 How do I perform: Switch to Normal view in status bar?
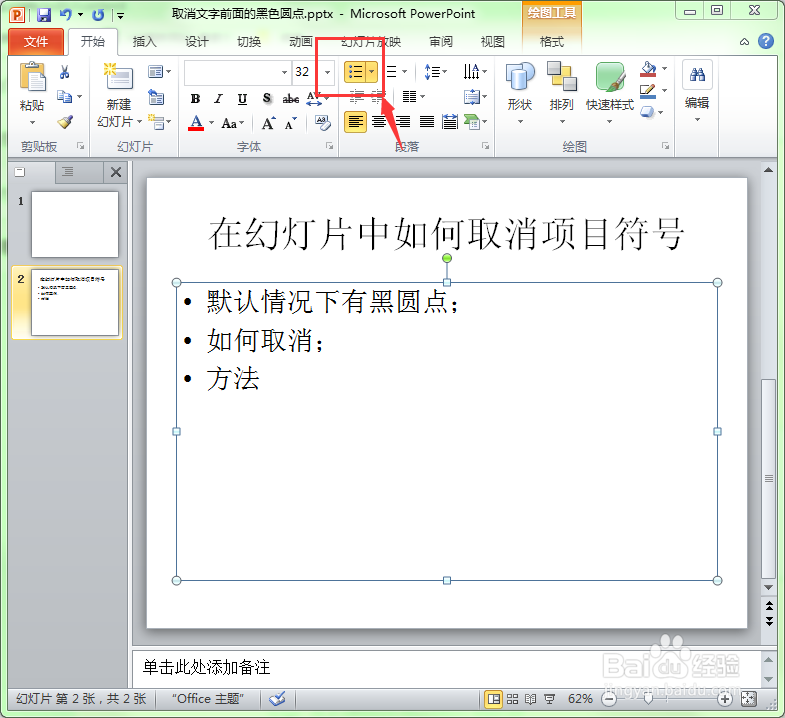point(494,698)
